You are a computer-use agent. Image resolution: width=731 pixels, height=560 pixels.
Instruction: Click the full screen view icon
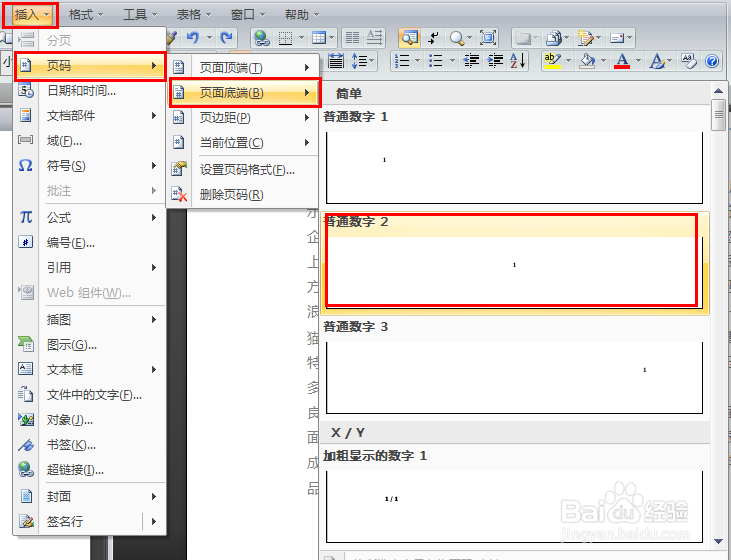pyautogui.click(x=488, y=38)
